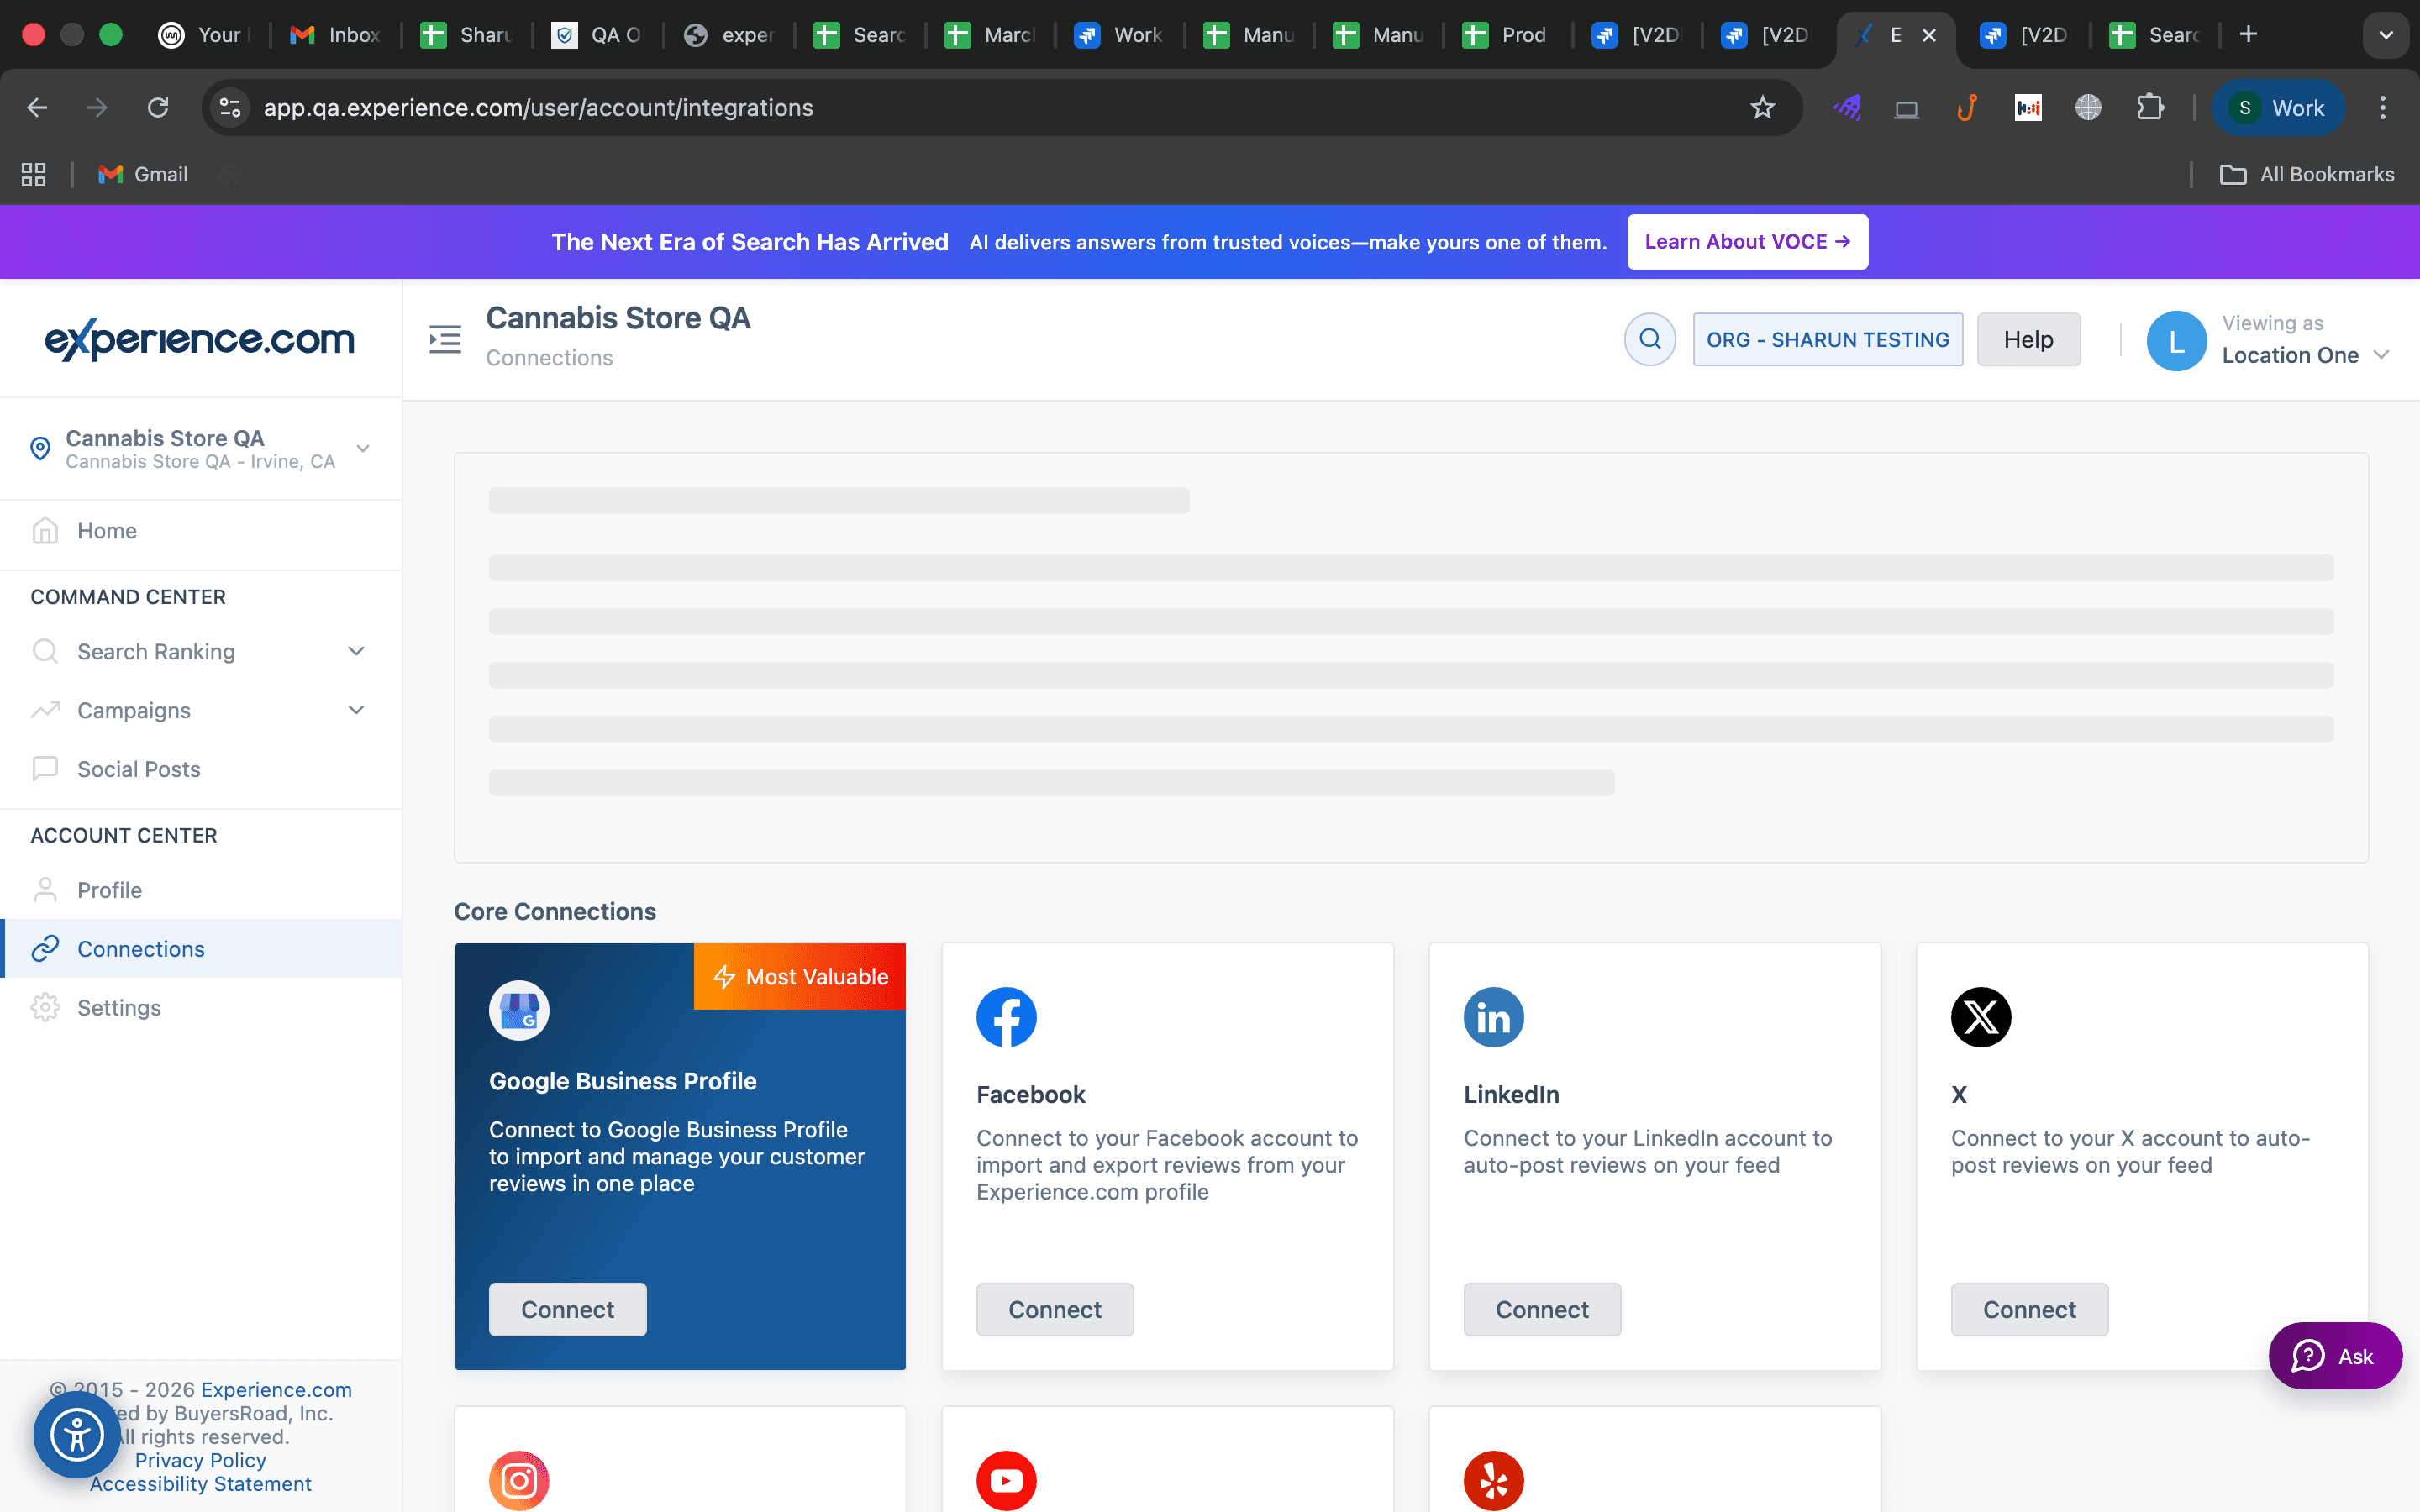Switch to the Prod browser tab

click(x=1506, y=35)
